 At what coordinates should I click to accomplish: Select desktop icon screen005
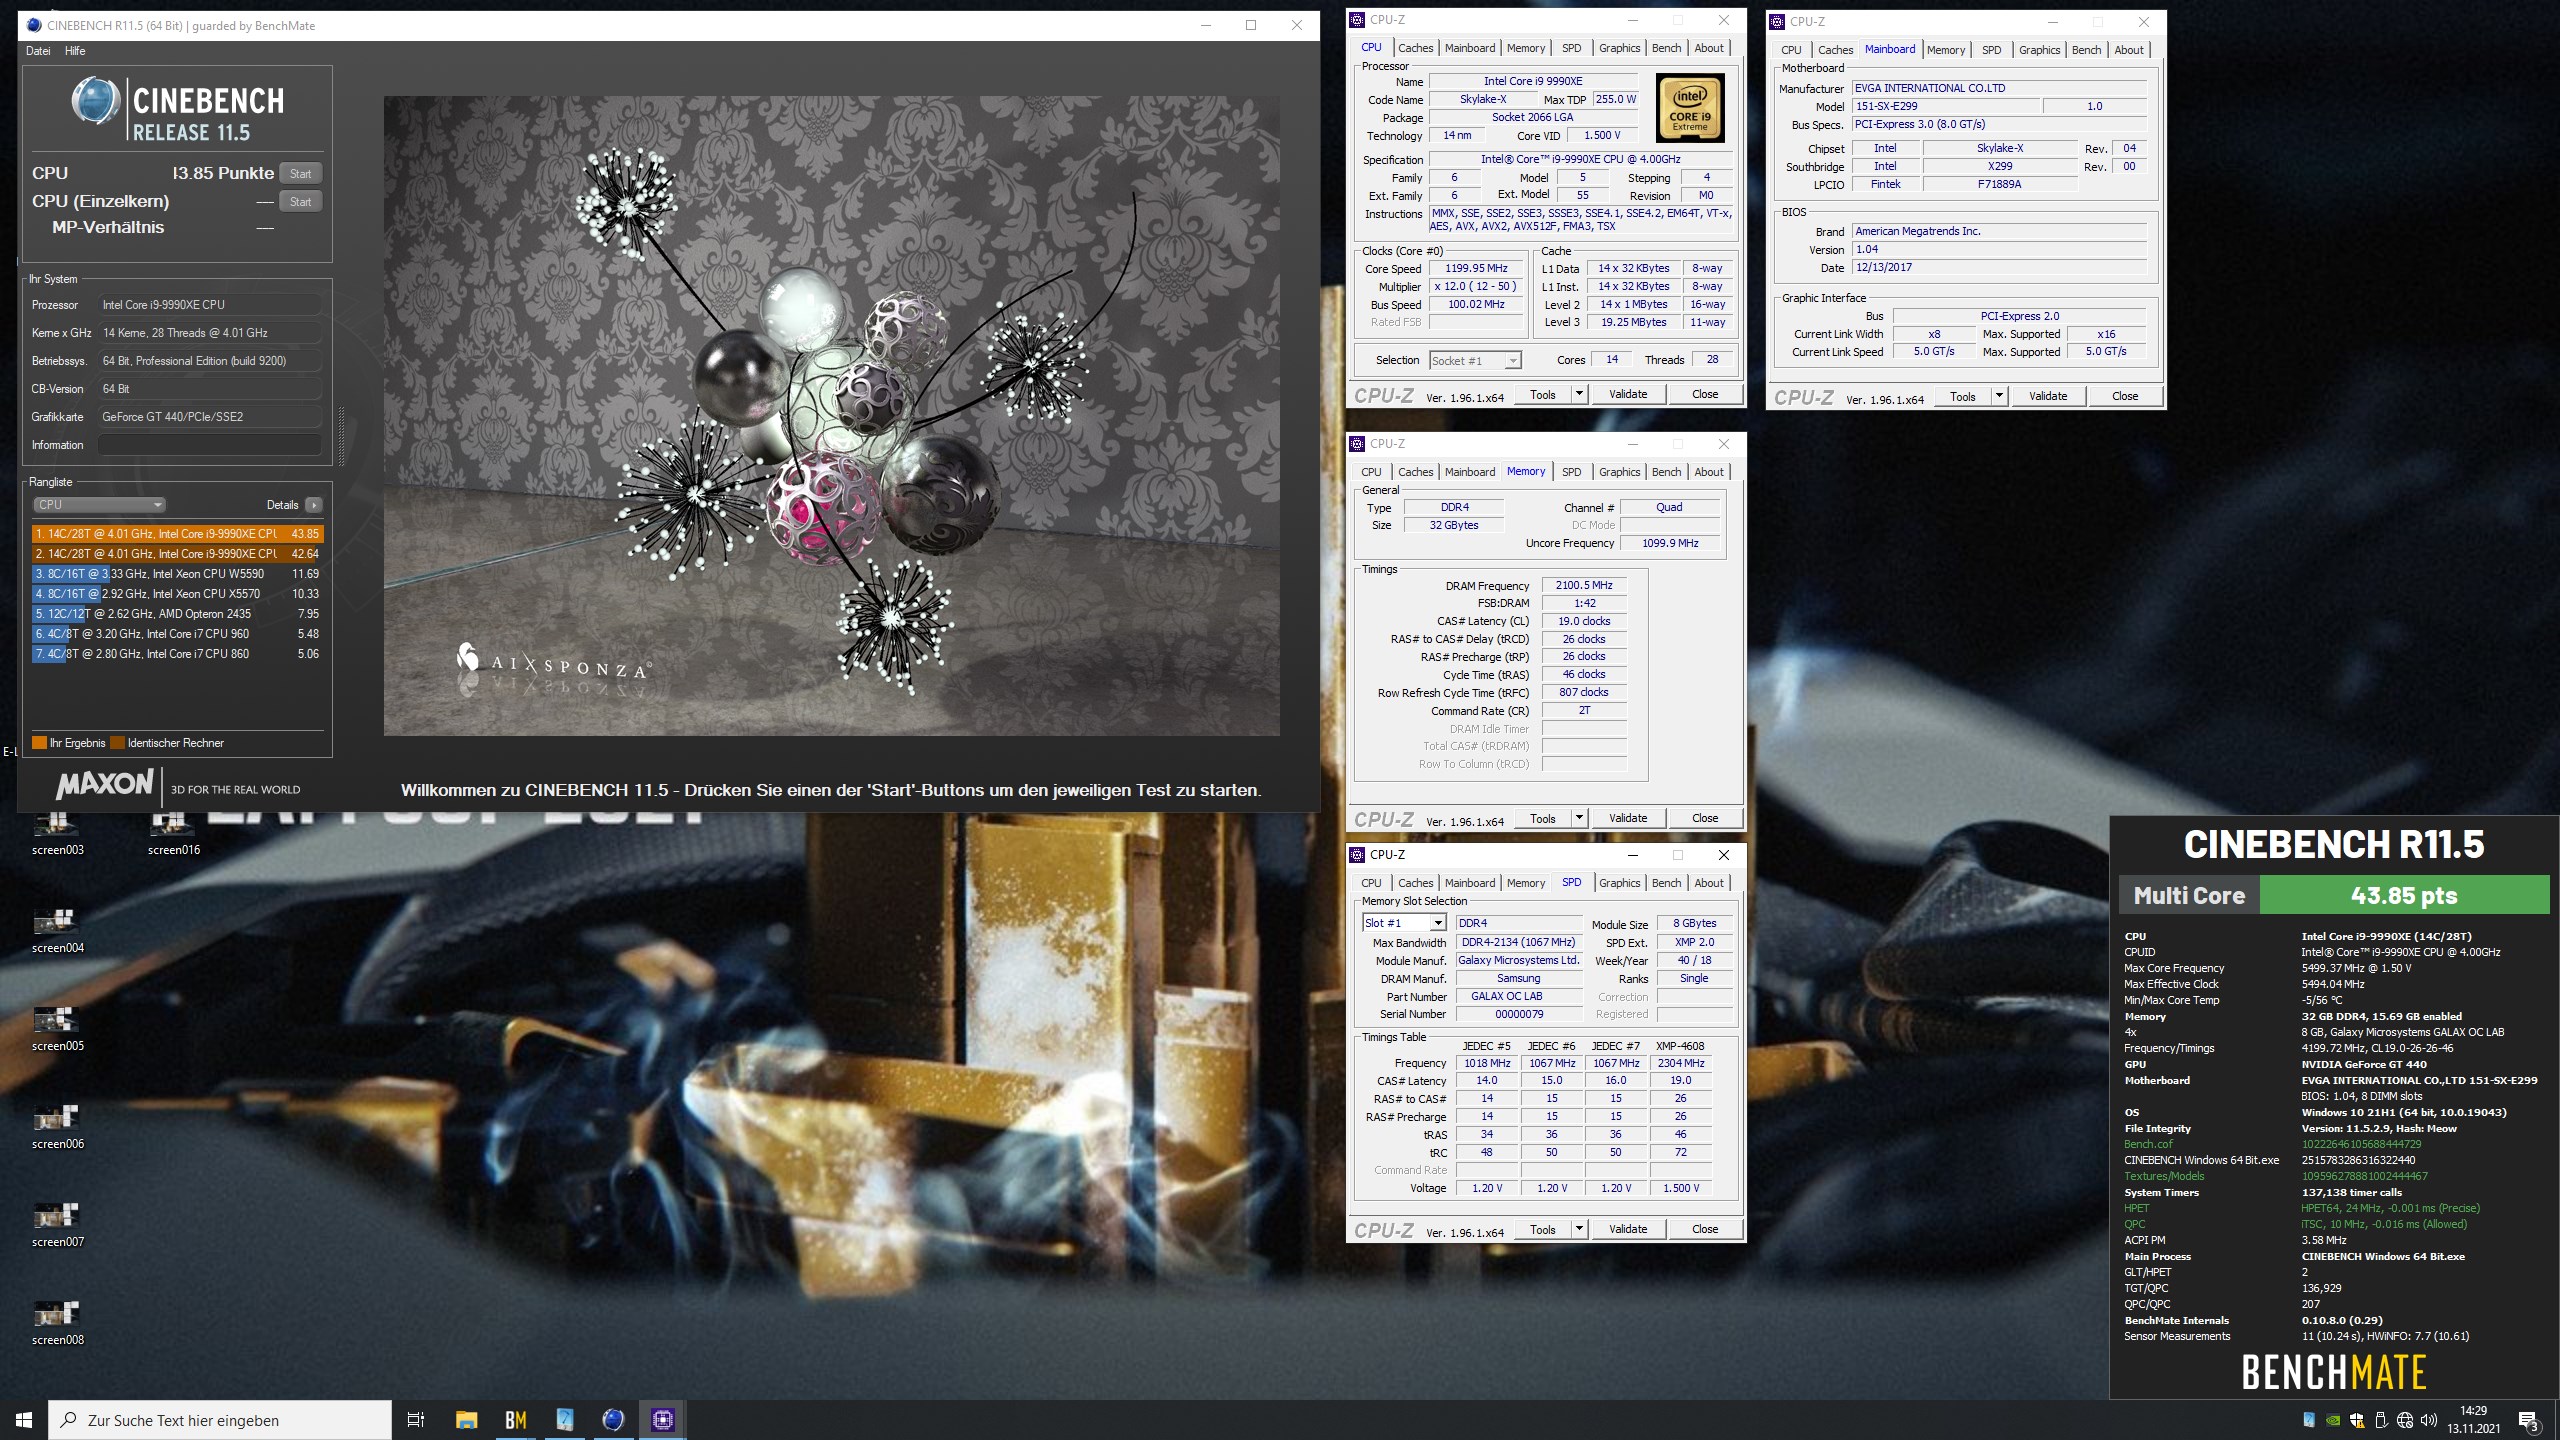click(x=58, y=1028)
